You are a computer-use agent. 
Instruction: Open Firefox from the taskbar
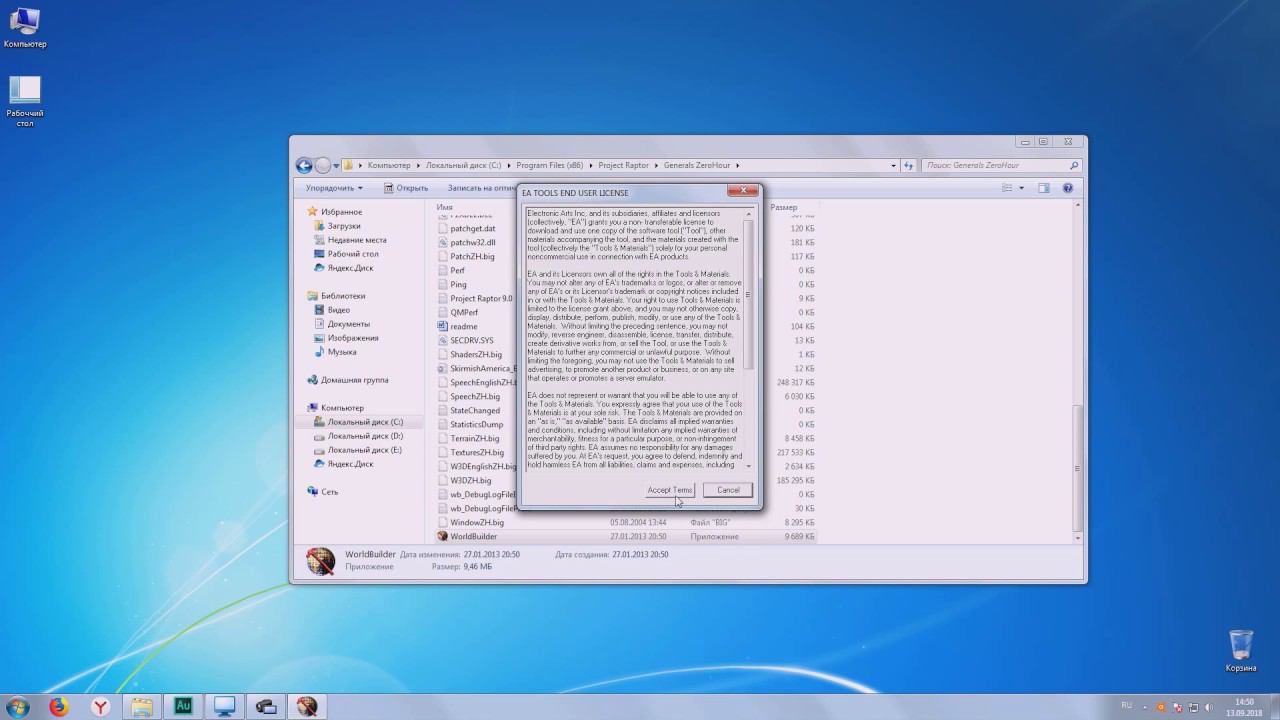click(58, 707)
